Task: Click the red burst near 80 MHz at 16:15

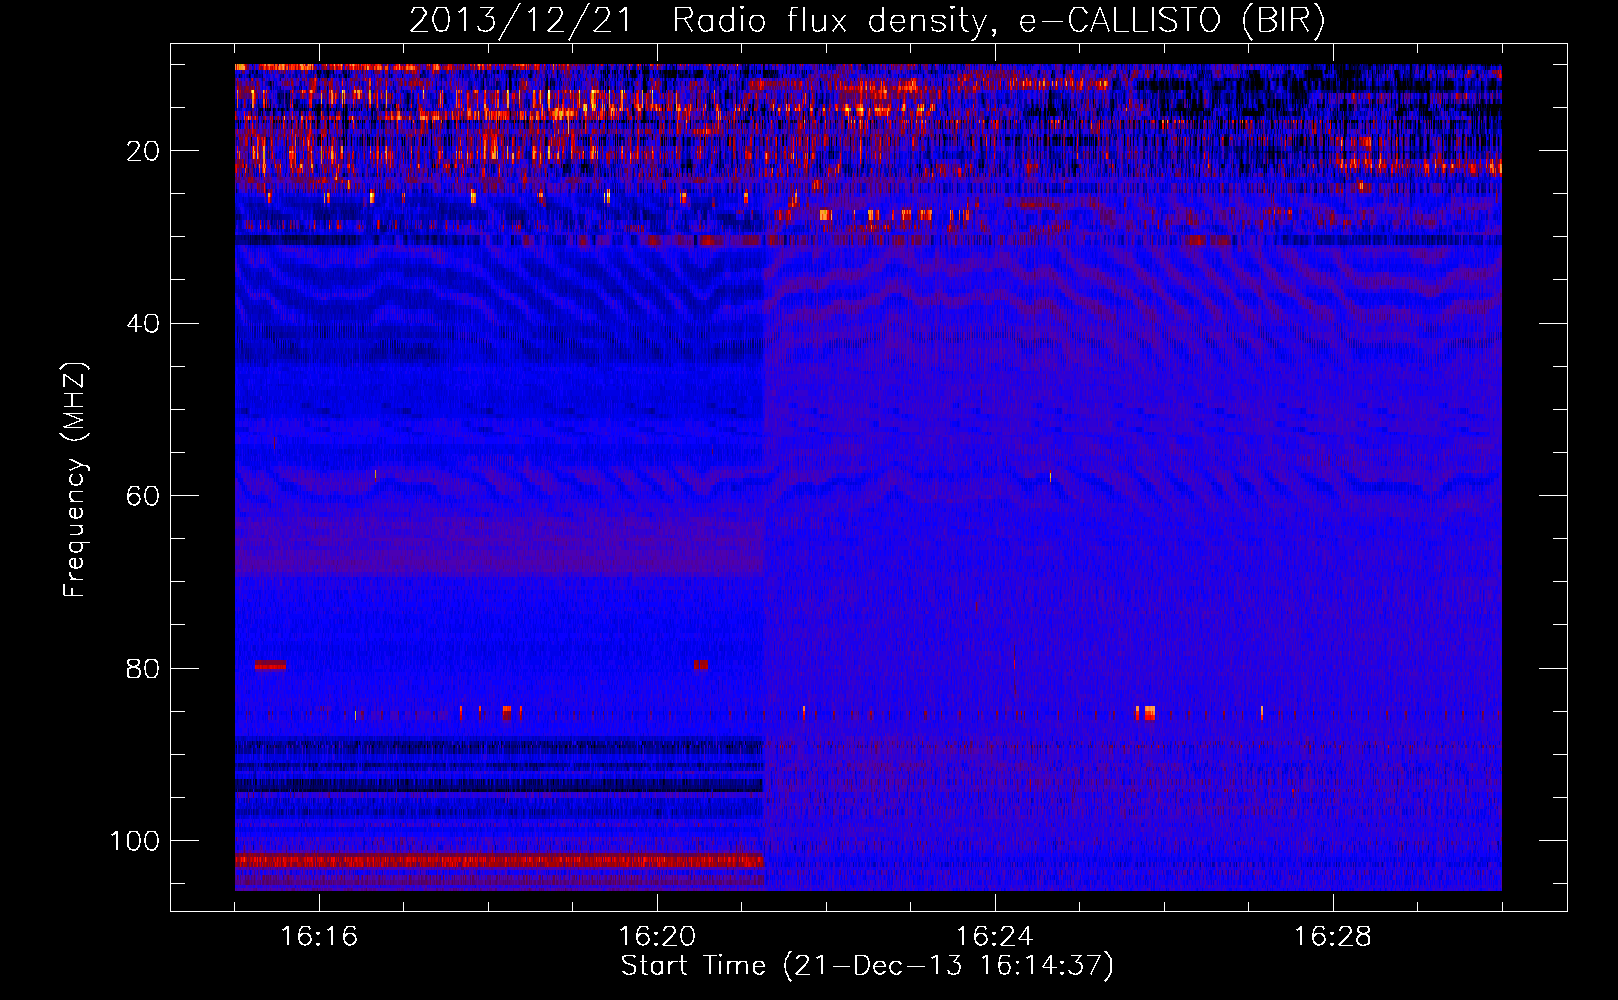Action: (x=270, y=665)
